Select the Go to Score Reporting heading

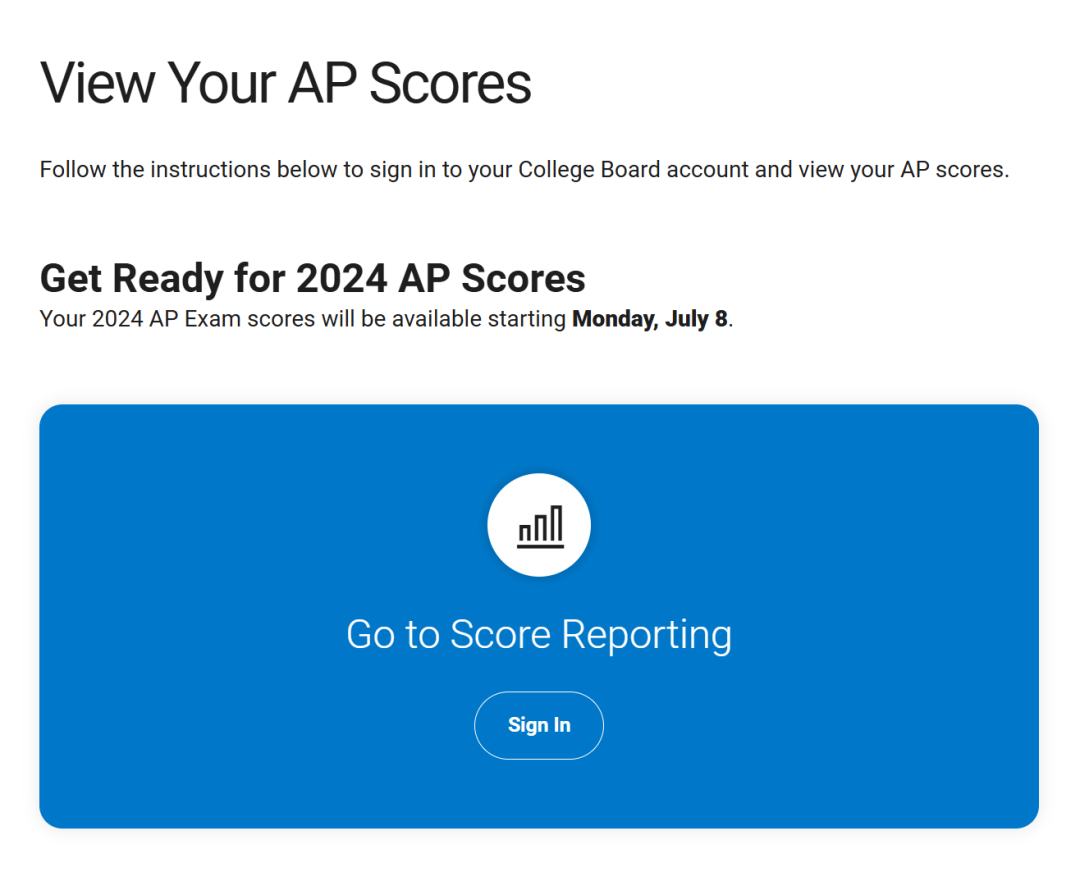coord(539,634)
